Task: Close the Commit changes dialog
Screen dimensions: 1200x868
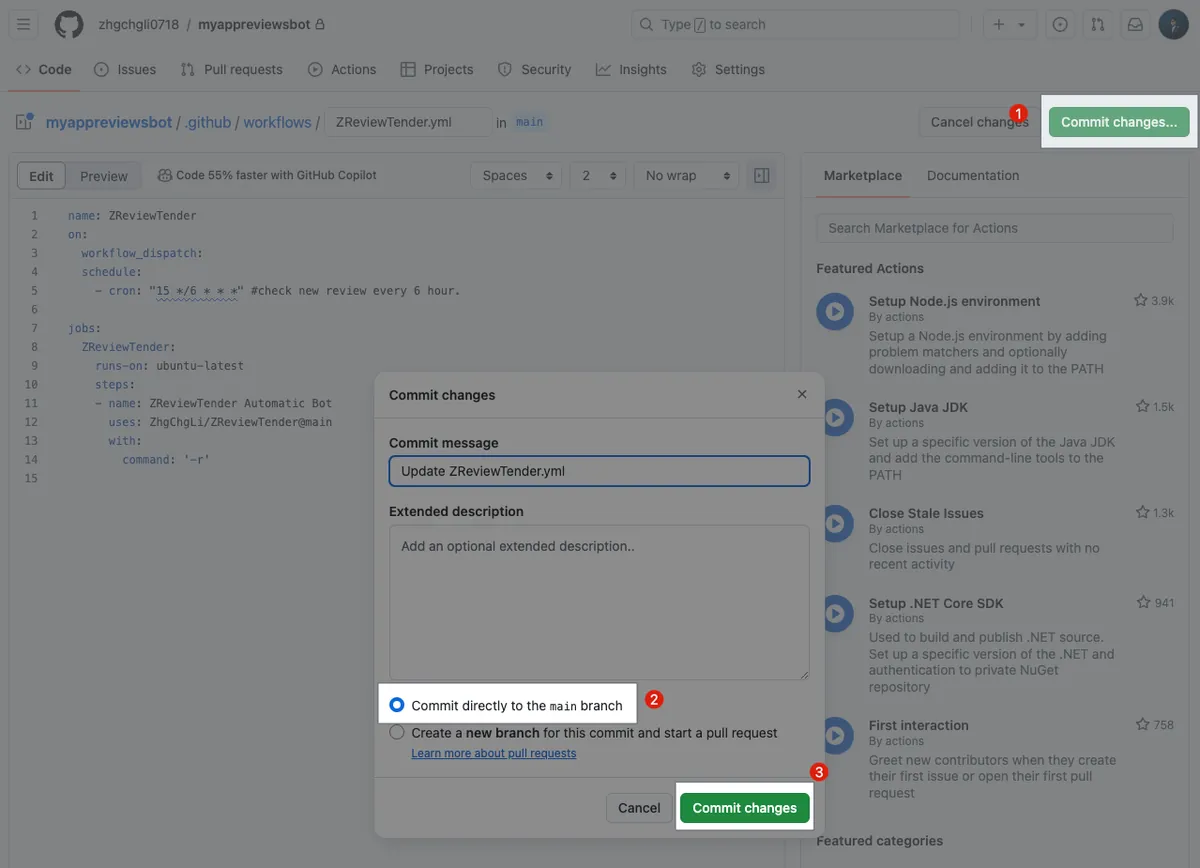Action: point(802,394)
